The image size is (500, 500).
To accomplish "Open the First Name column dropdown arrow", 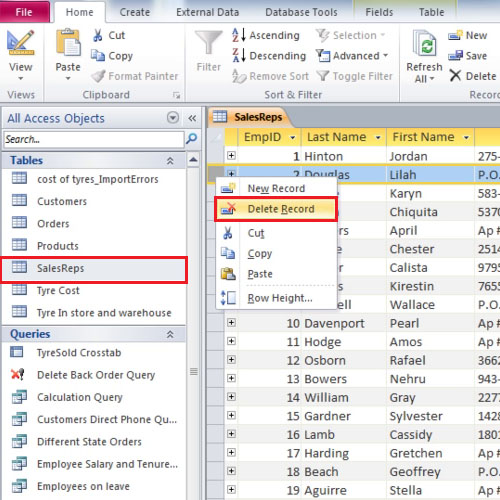I will click(x=466, y=137).
